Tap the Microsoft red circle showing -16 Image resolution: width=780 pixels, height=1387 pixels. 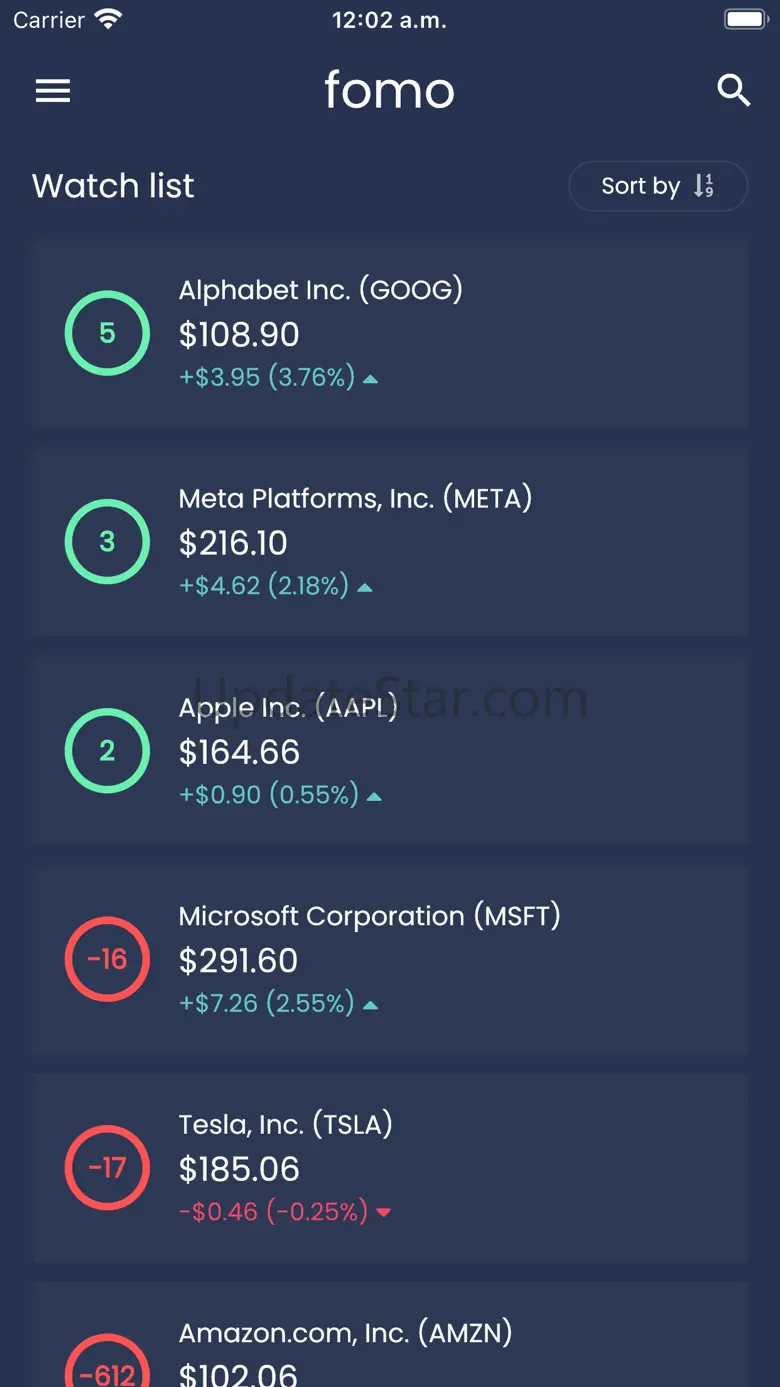pos(107,959)
